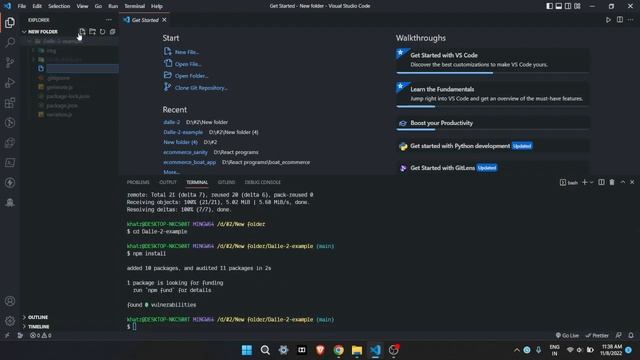Open the File menu
The height and width of the screenshot is (360, 640).
[22, 6]
